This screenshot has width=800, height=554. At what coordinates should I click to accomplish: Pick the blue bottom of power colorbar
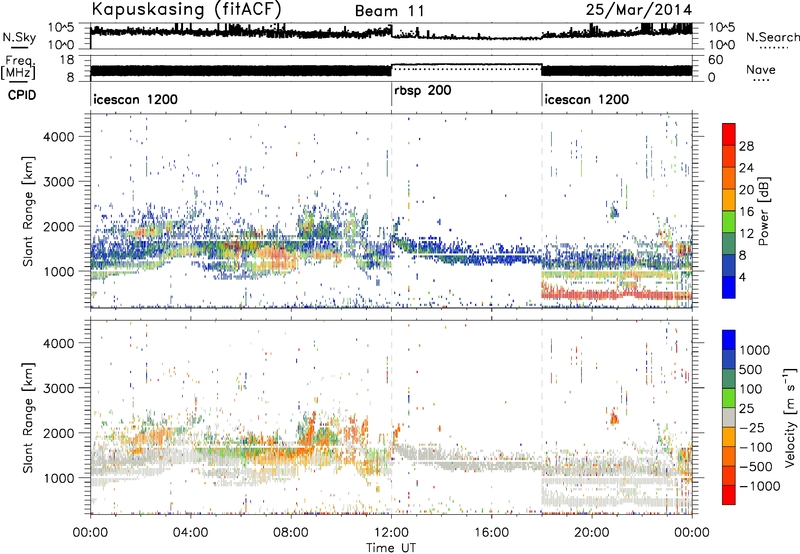point(729,289)
